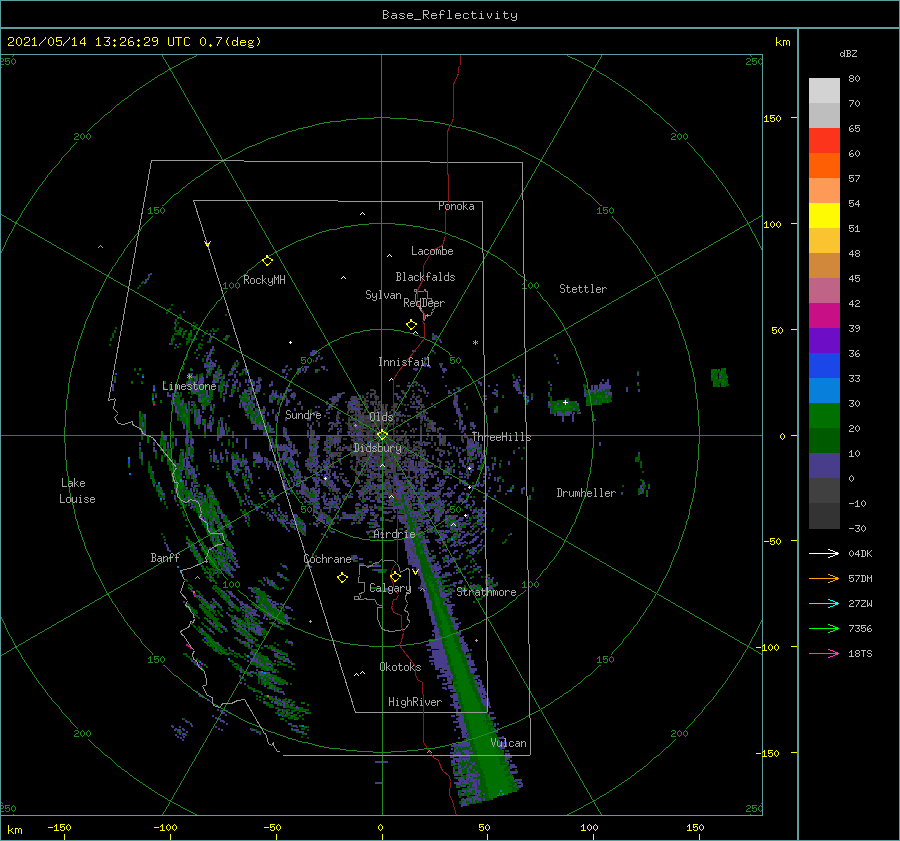
Task: Click the Didsbury label
Action: pos(377,448)
